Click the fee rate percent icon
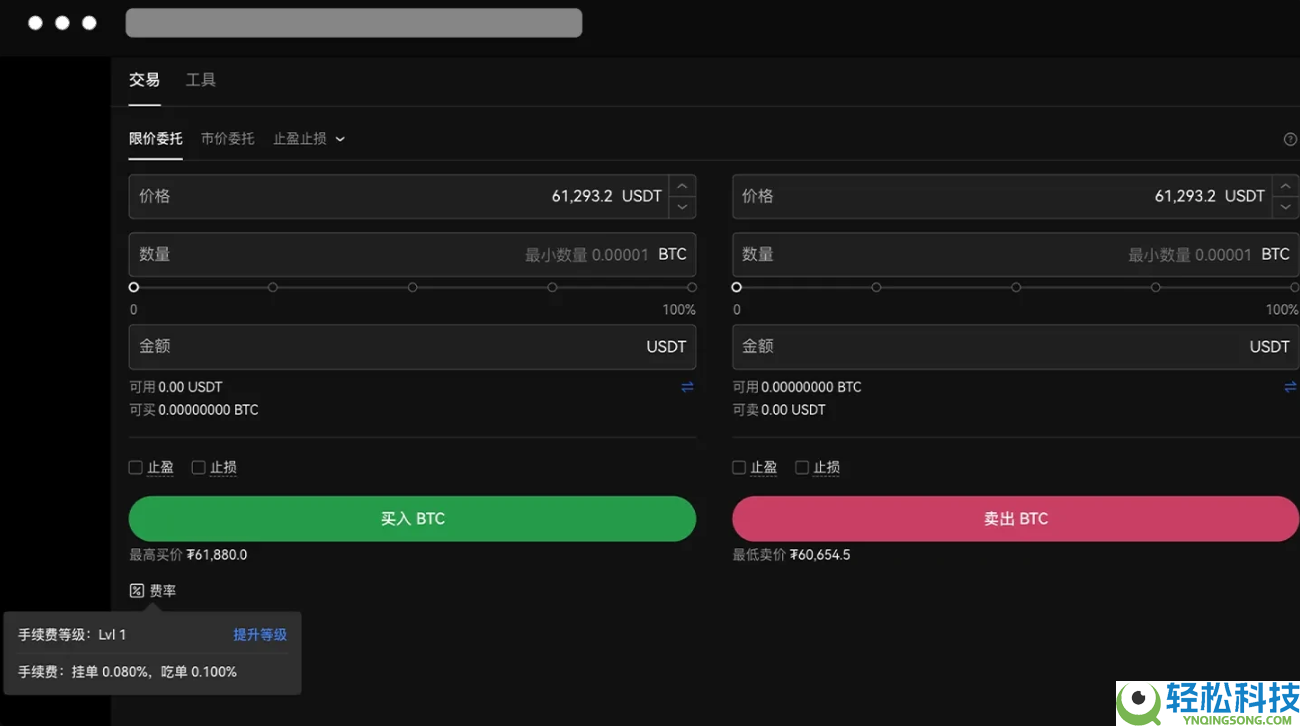 pos(137,591)
